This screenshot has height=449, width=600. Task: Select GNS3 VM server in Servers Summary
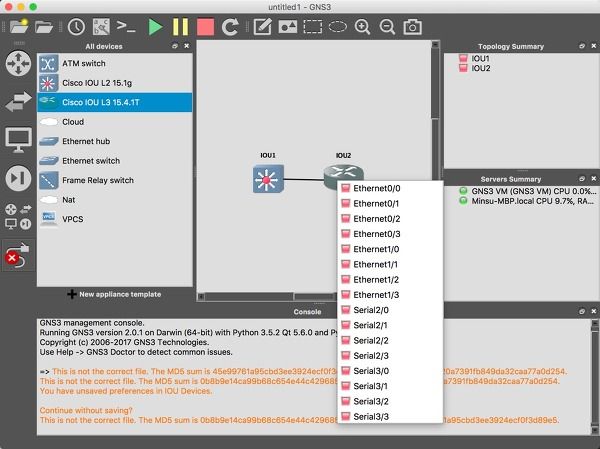(528, 191)
